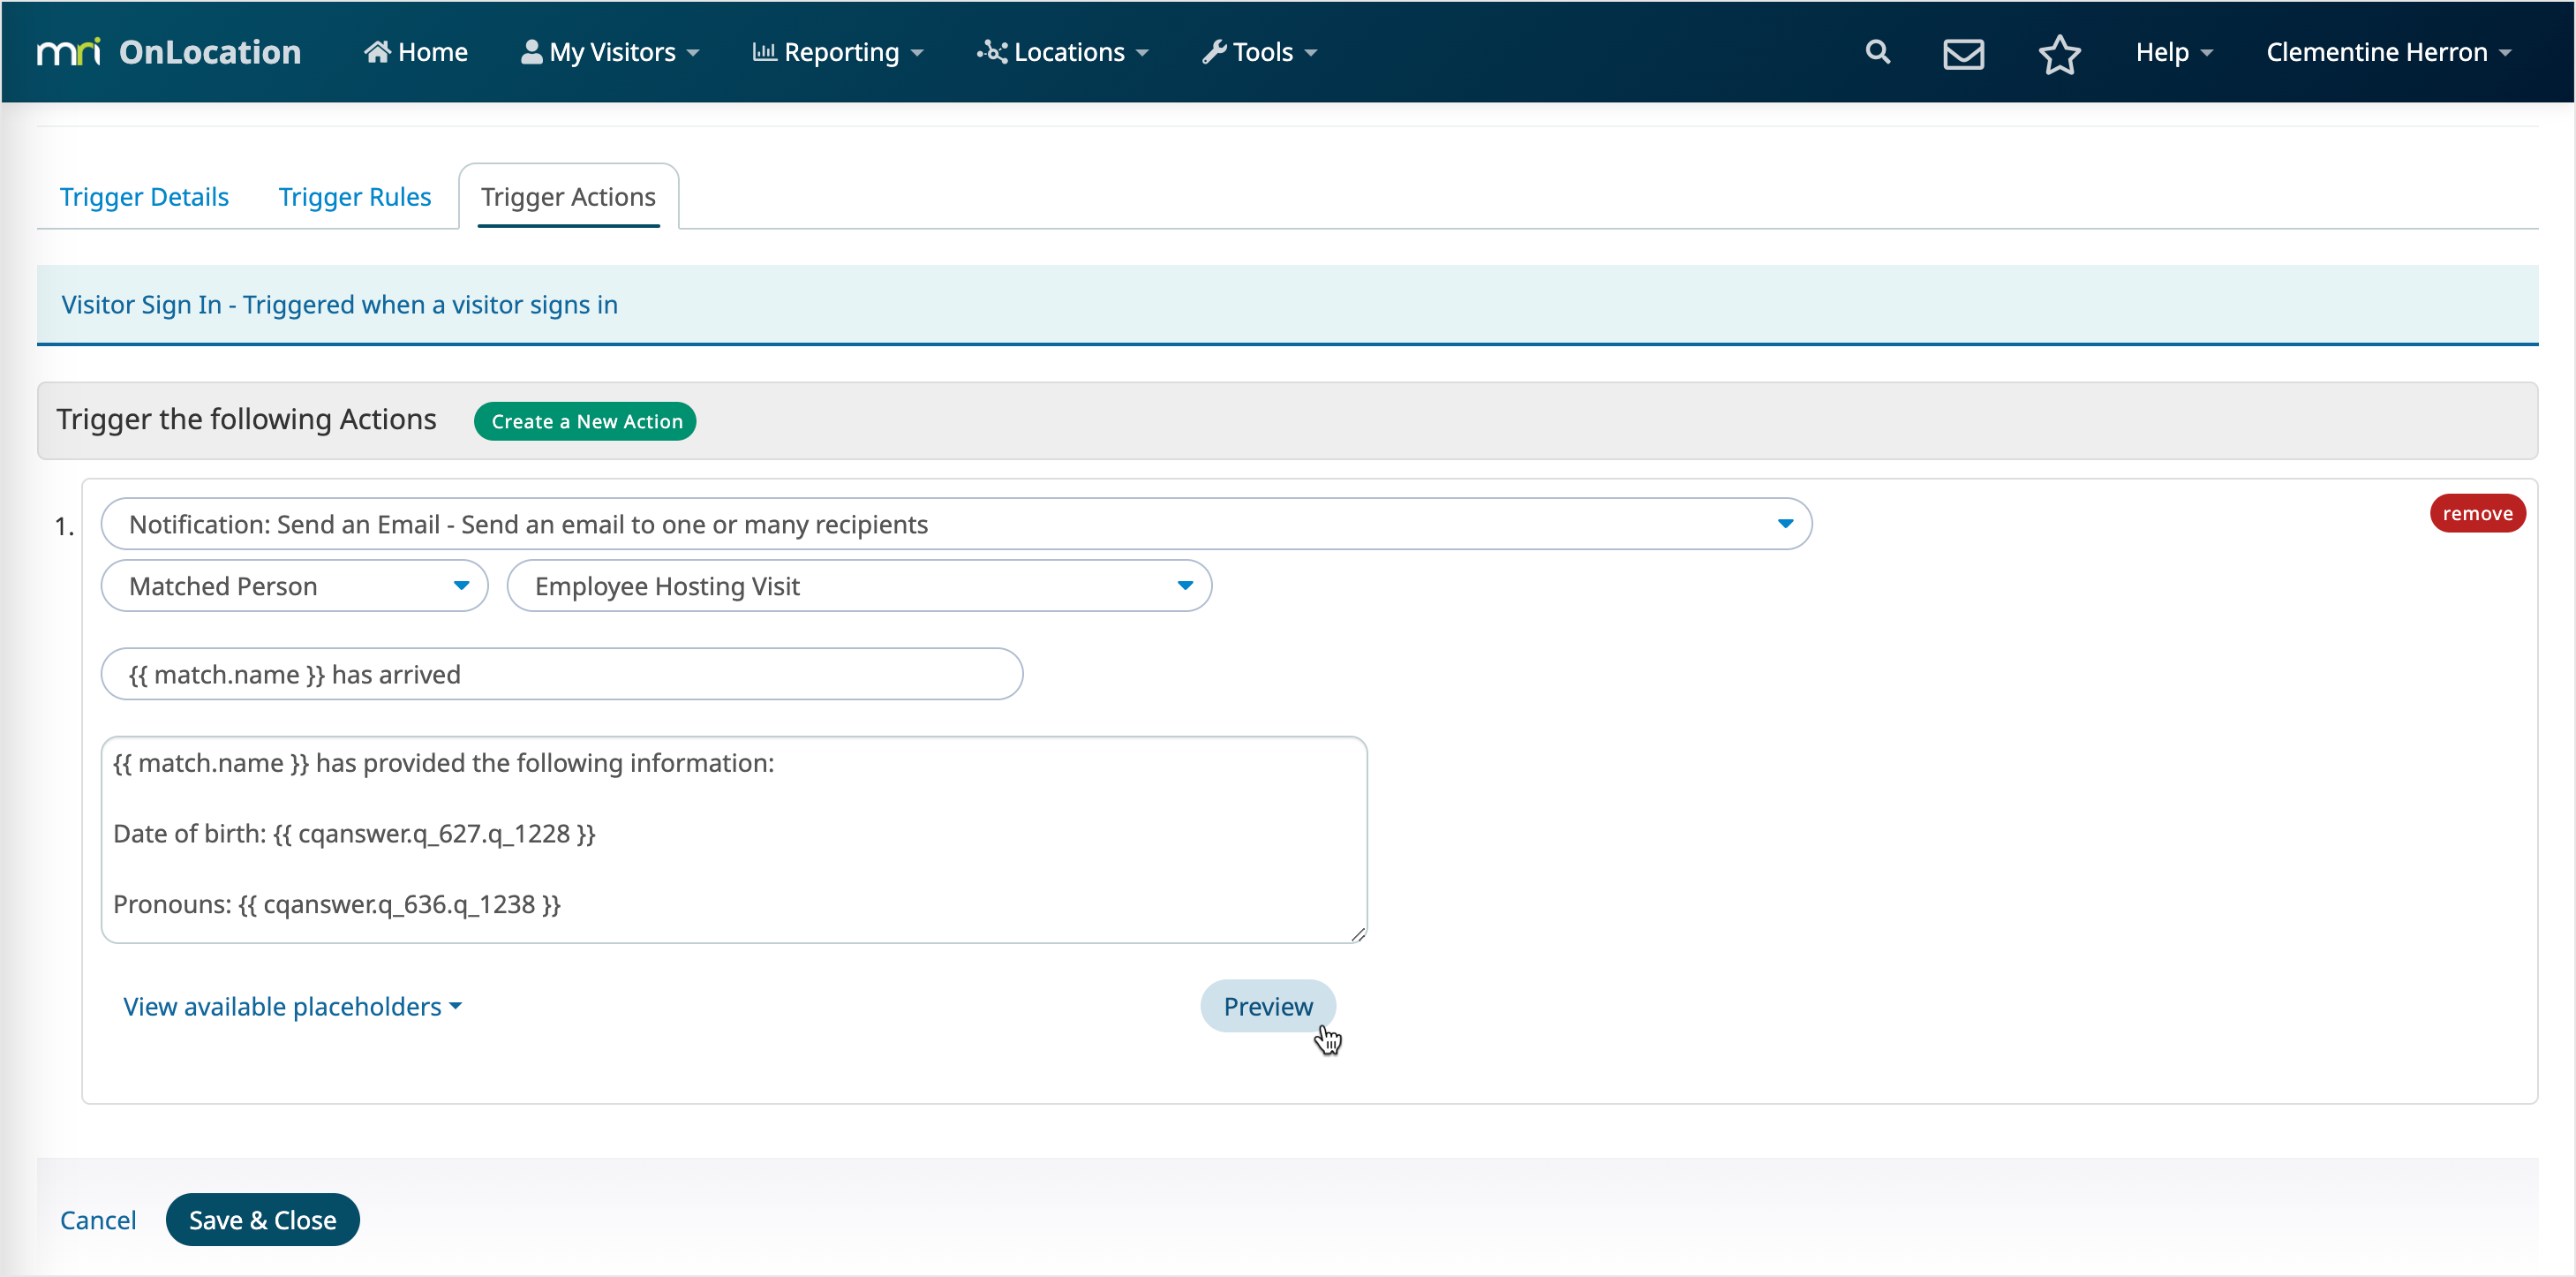Open the Reporting menu

(x=838, y=52)
